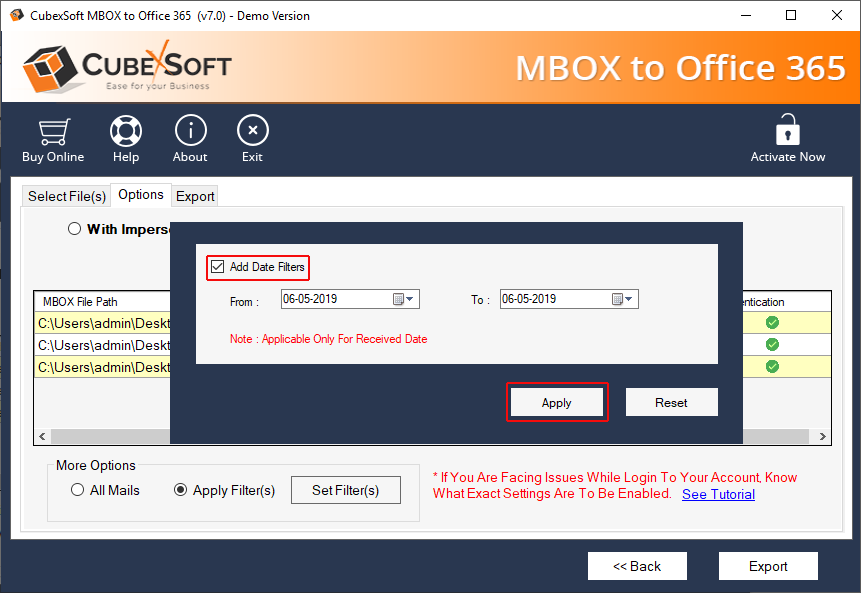Uncheck the Add Date Filters checkbox
Screen dimensions: 861x593
point(218,267)
